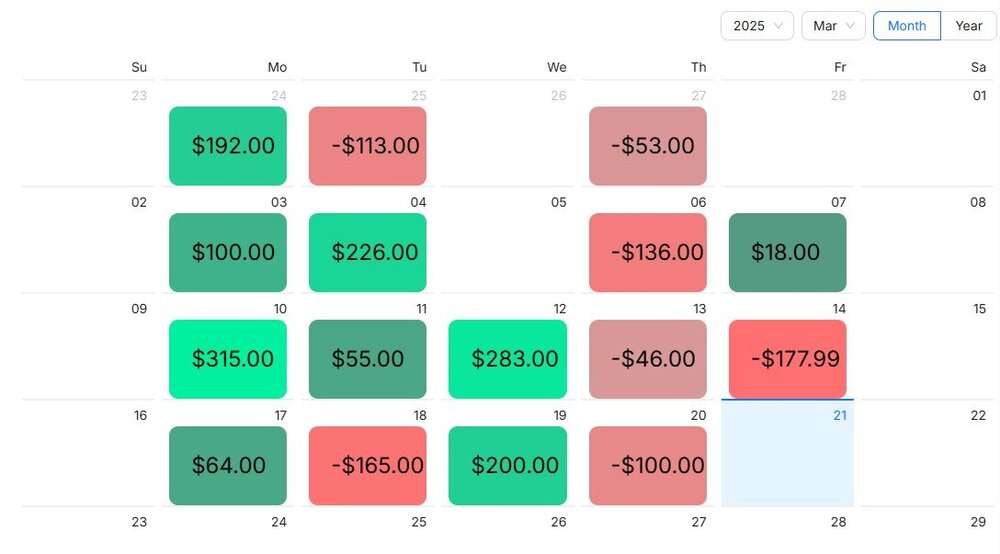Select the -$113.00 loss tile
This screenshot has height=554, width=1000.
coord(368,146)
